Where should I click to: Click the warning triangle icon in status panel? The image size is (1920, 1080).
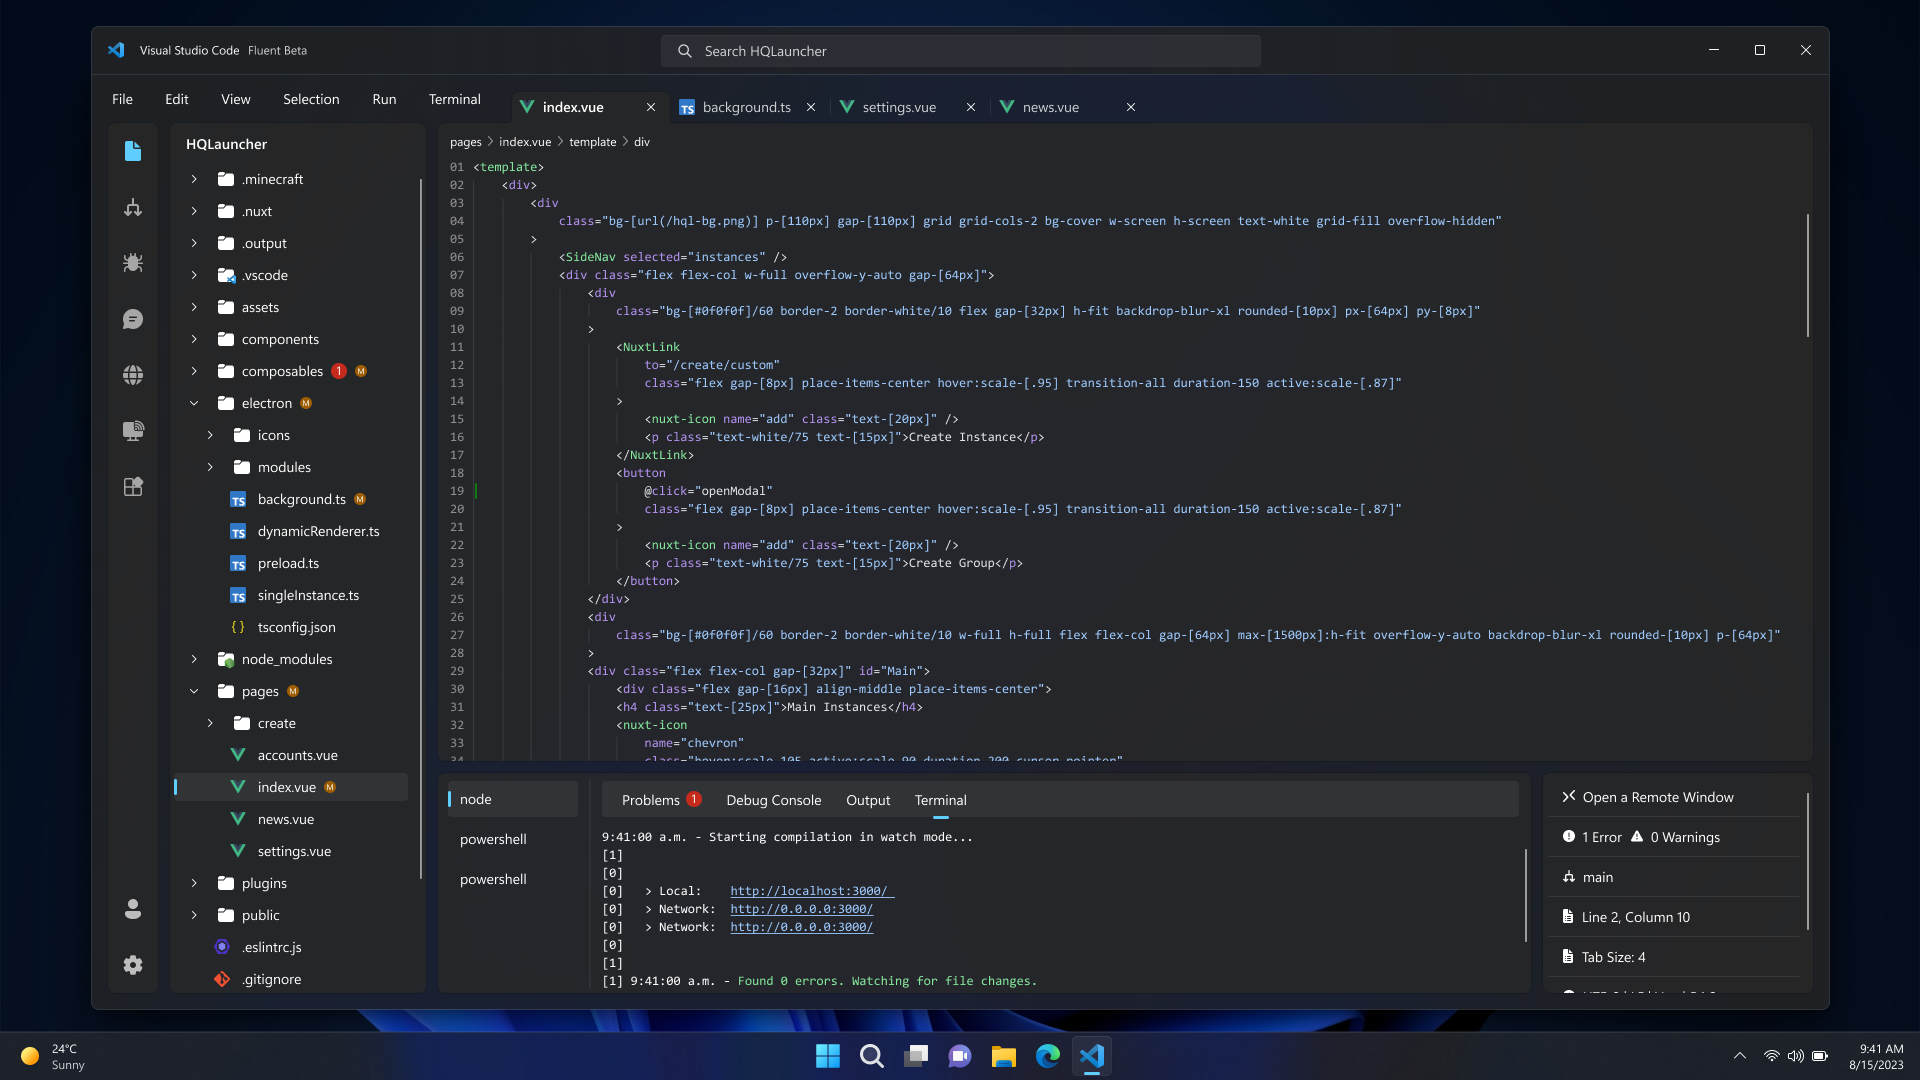(x=1637, y=837)
